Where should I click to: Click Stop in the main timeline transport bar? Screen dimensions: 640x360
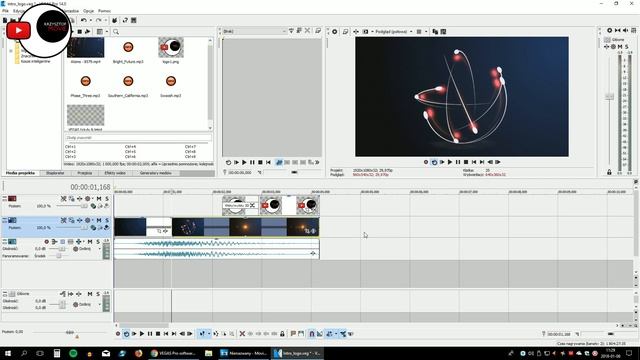[x=158, y=334]
